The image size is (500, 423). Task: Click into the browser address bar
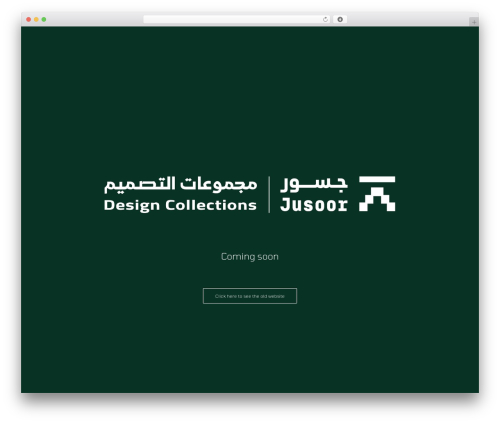[x=237, y=19]
